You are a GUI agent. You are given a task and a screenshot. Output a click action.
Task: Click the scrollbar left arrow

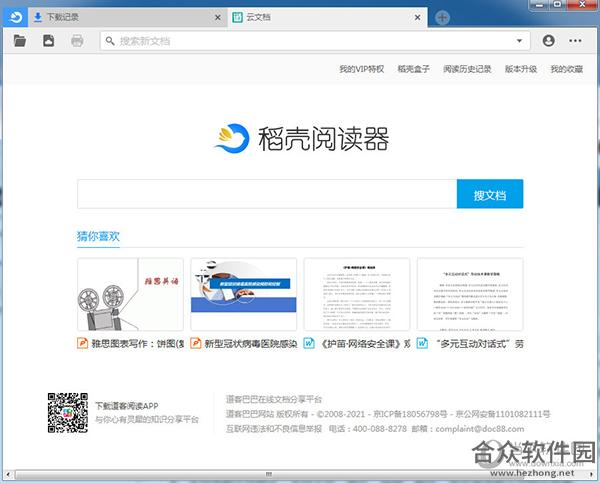coord(8,475)
